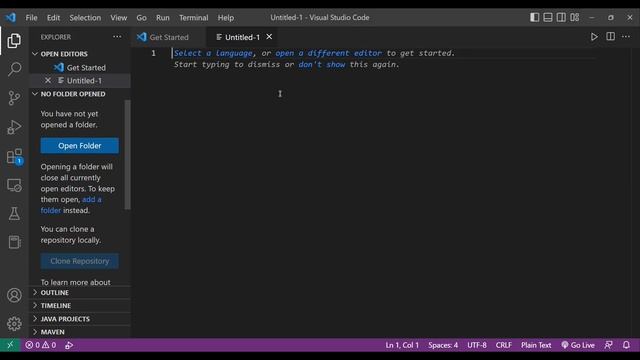640x360 pixels.
Task: Open the File menu
Action: [31, 18]
